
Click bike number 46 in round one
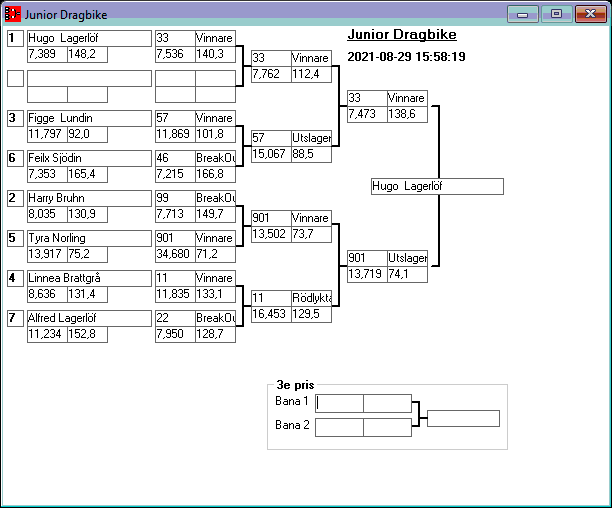point(175,158)
